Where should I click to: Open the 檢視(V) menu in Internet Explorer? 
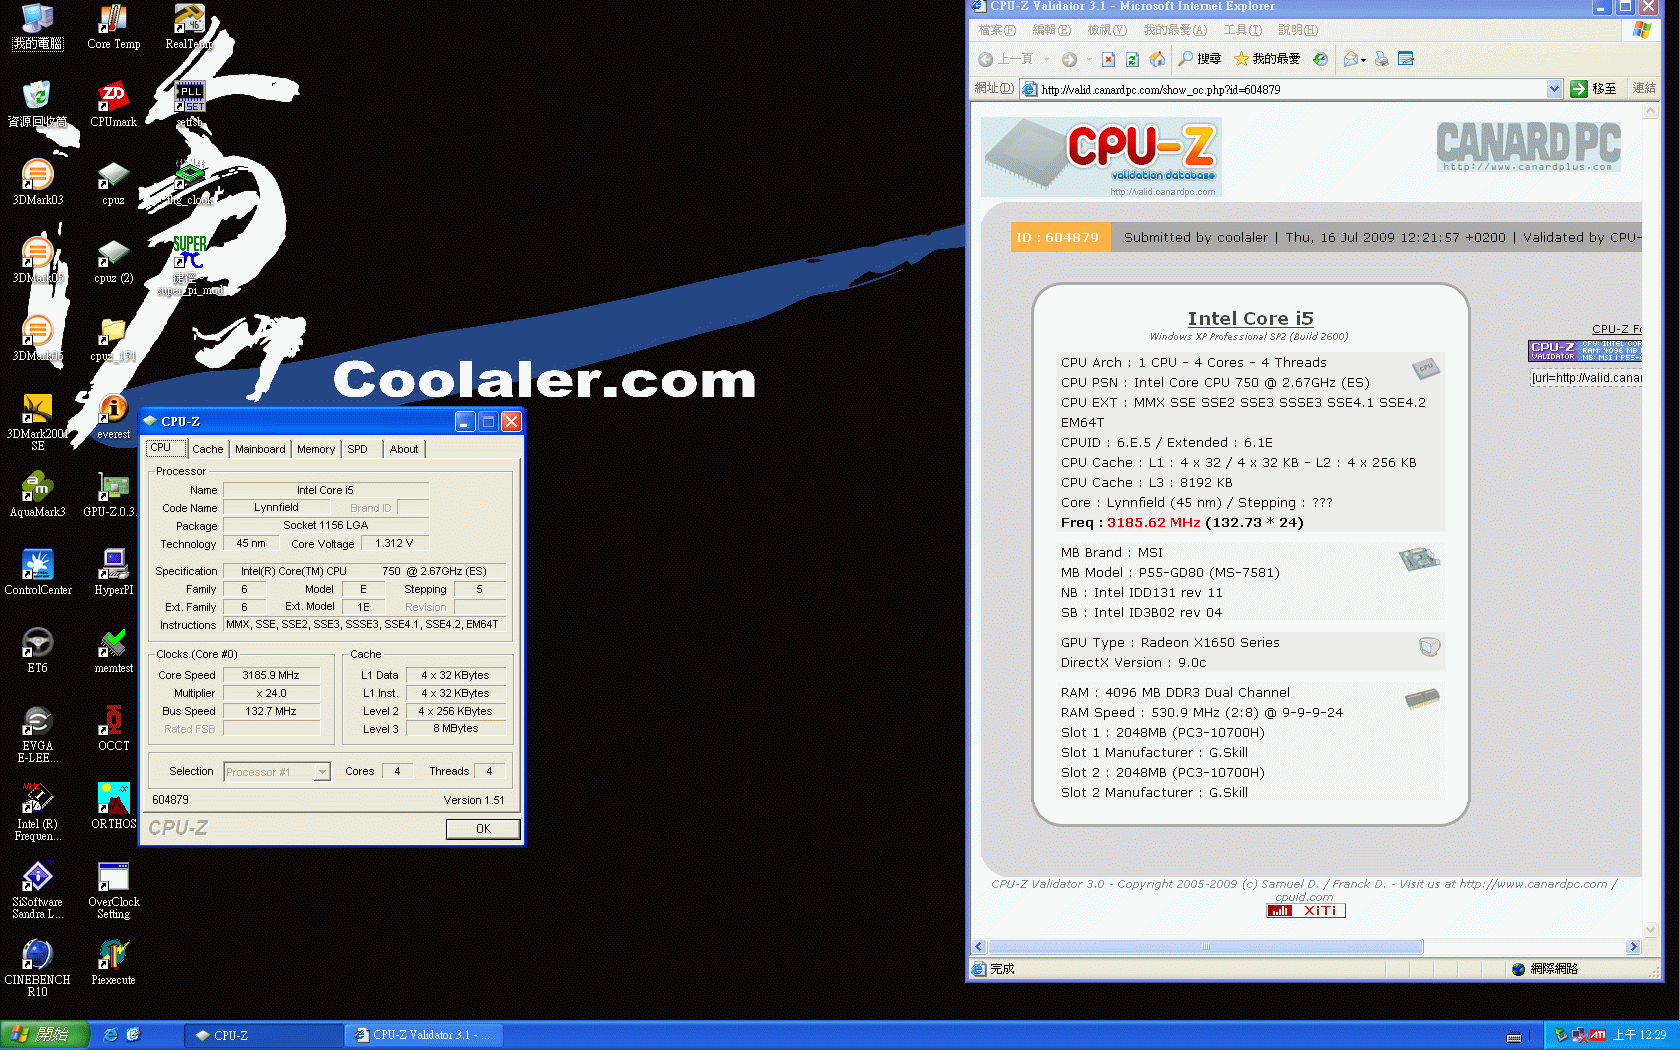click(x=1106, y=30)
